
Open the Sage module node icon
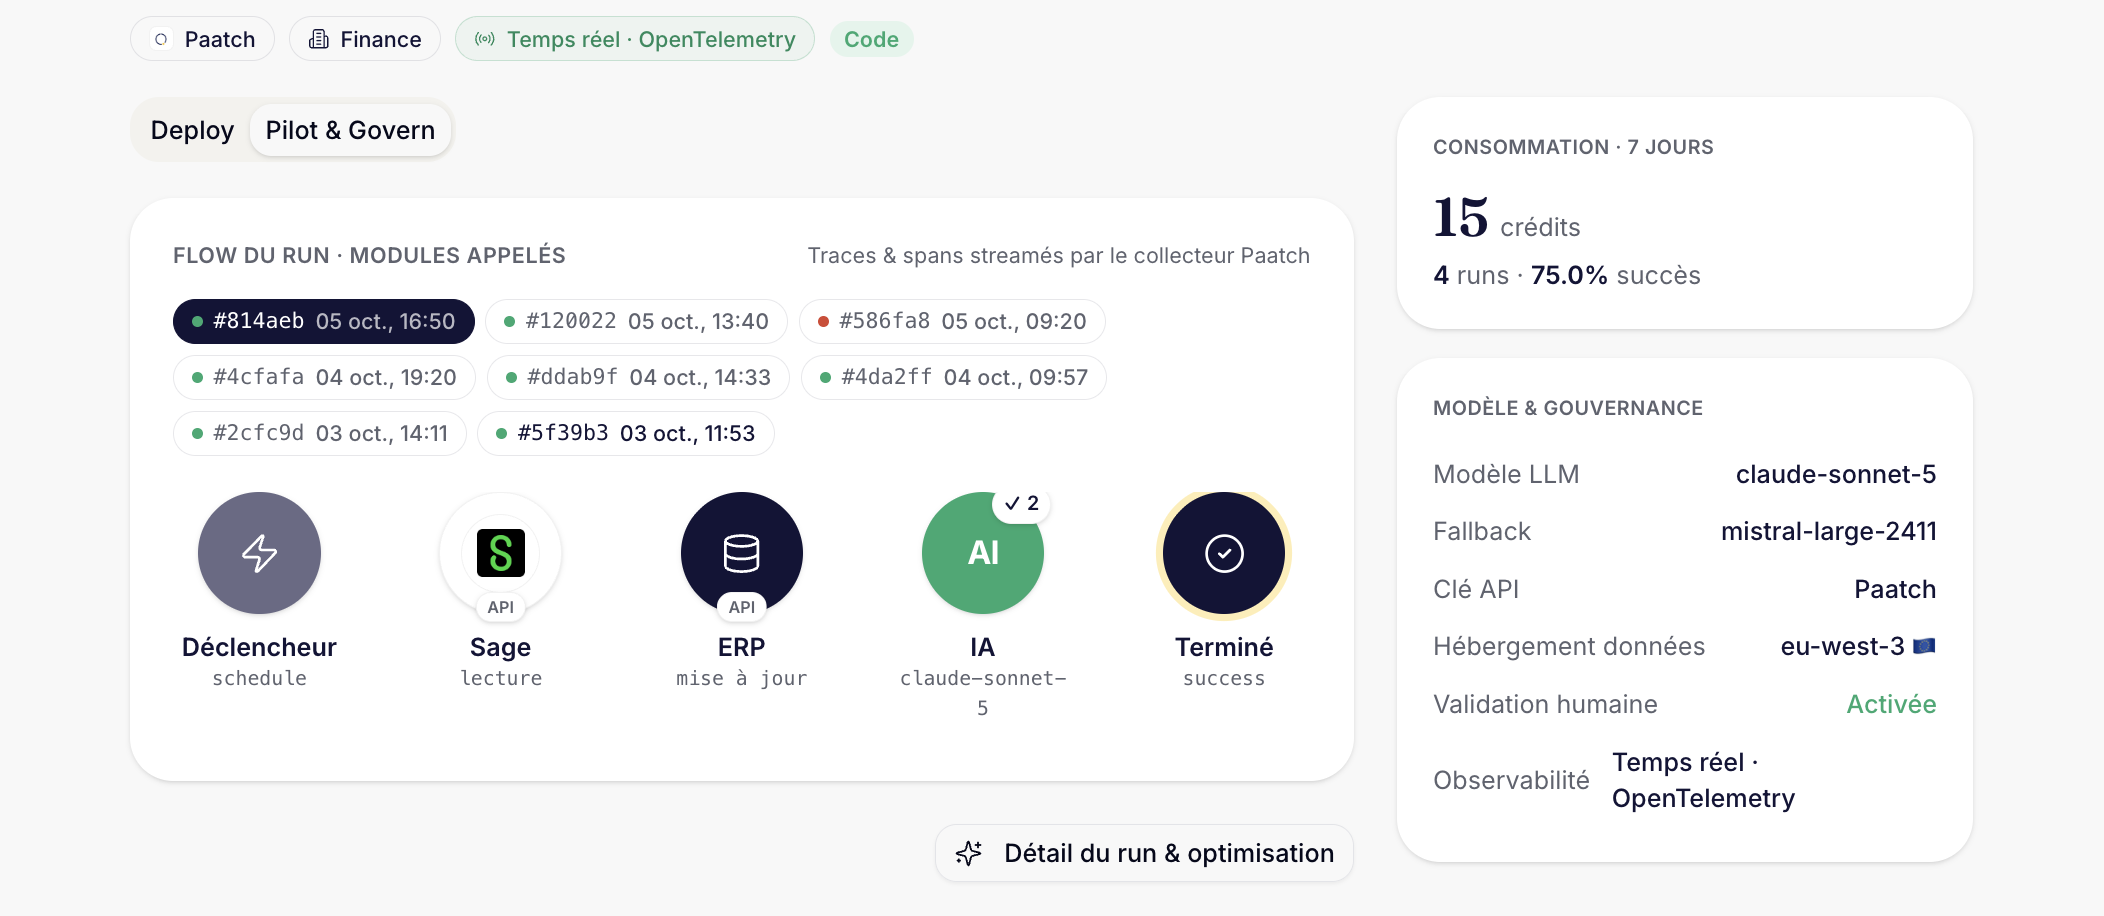pyautogui.click(x=501, y=553)
